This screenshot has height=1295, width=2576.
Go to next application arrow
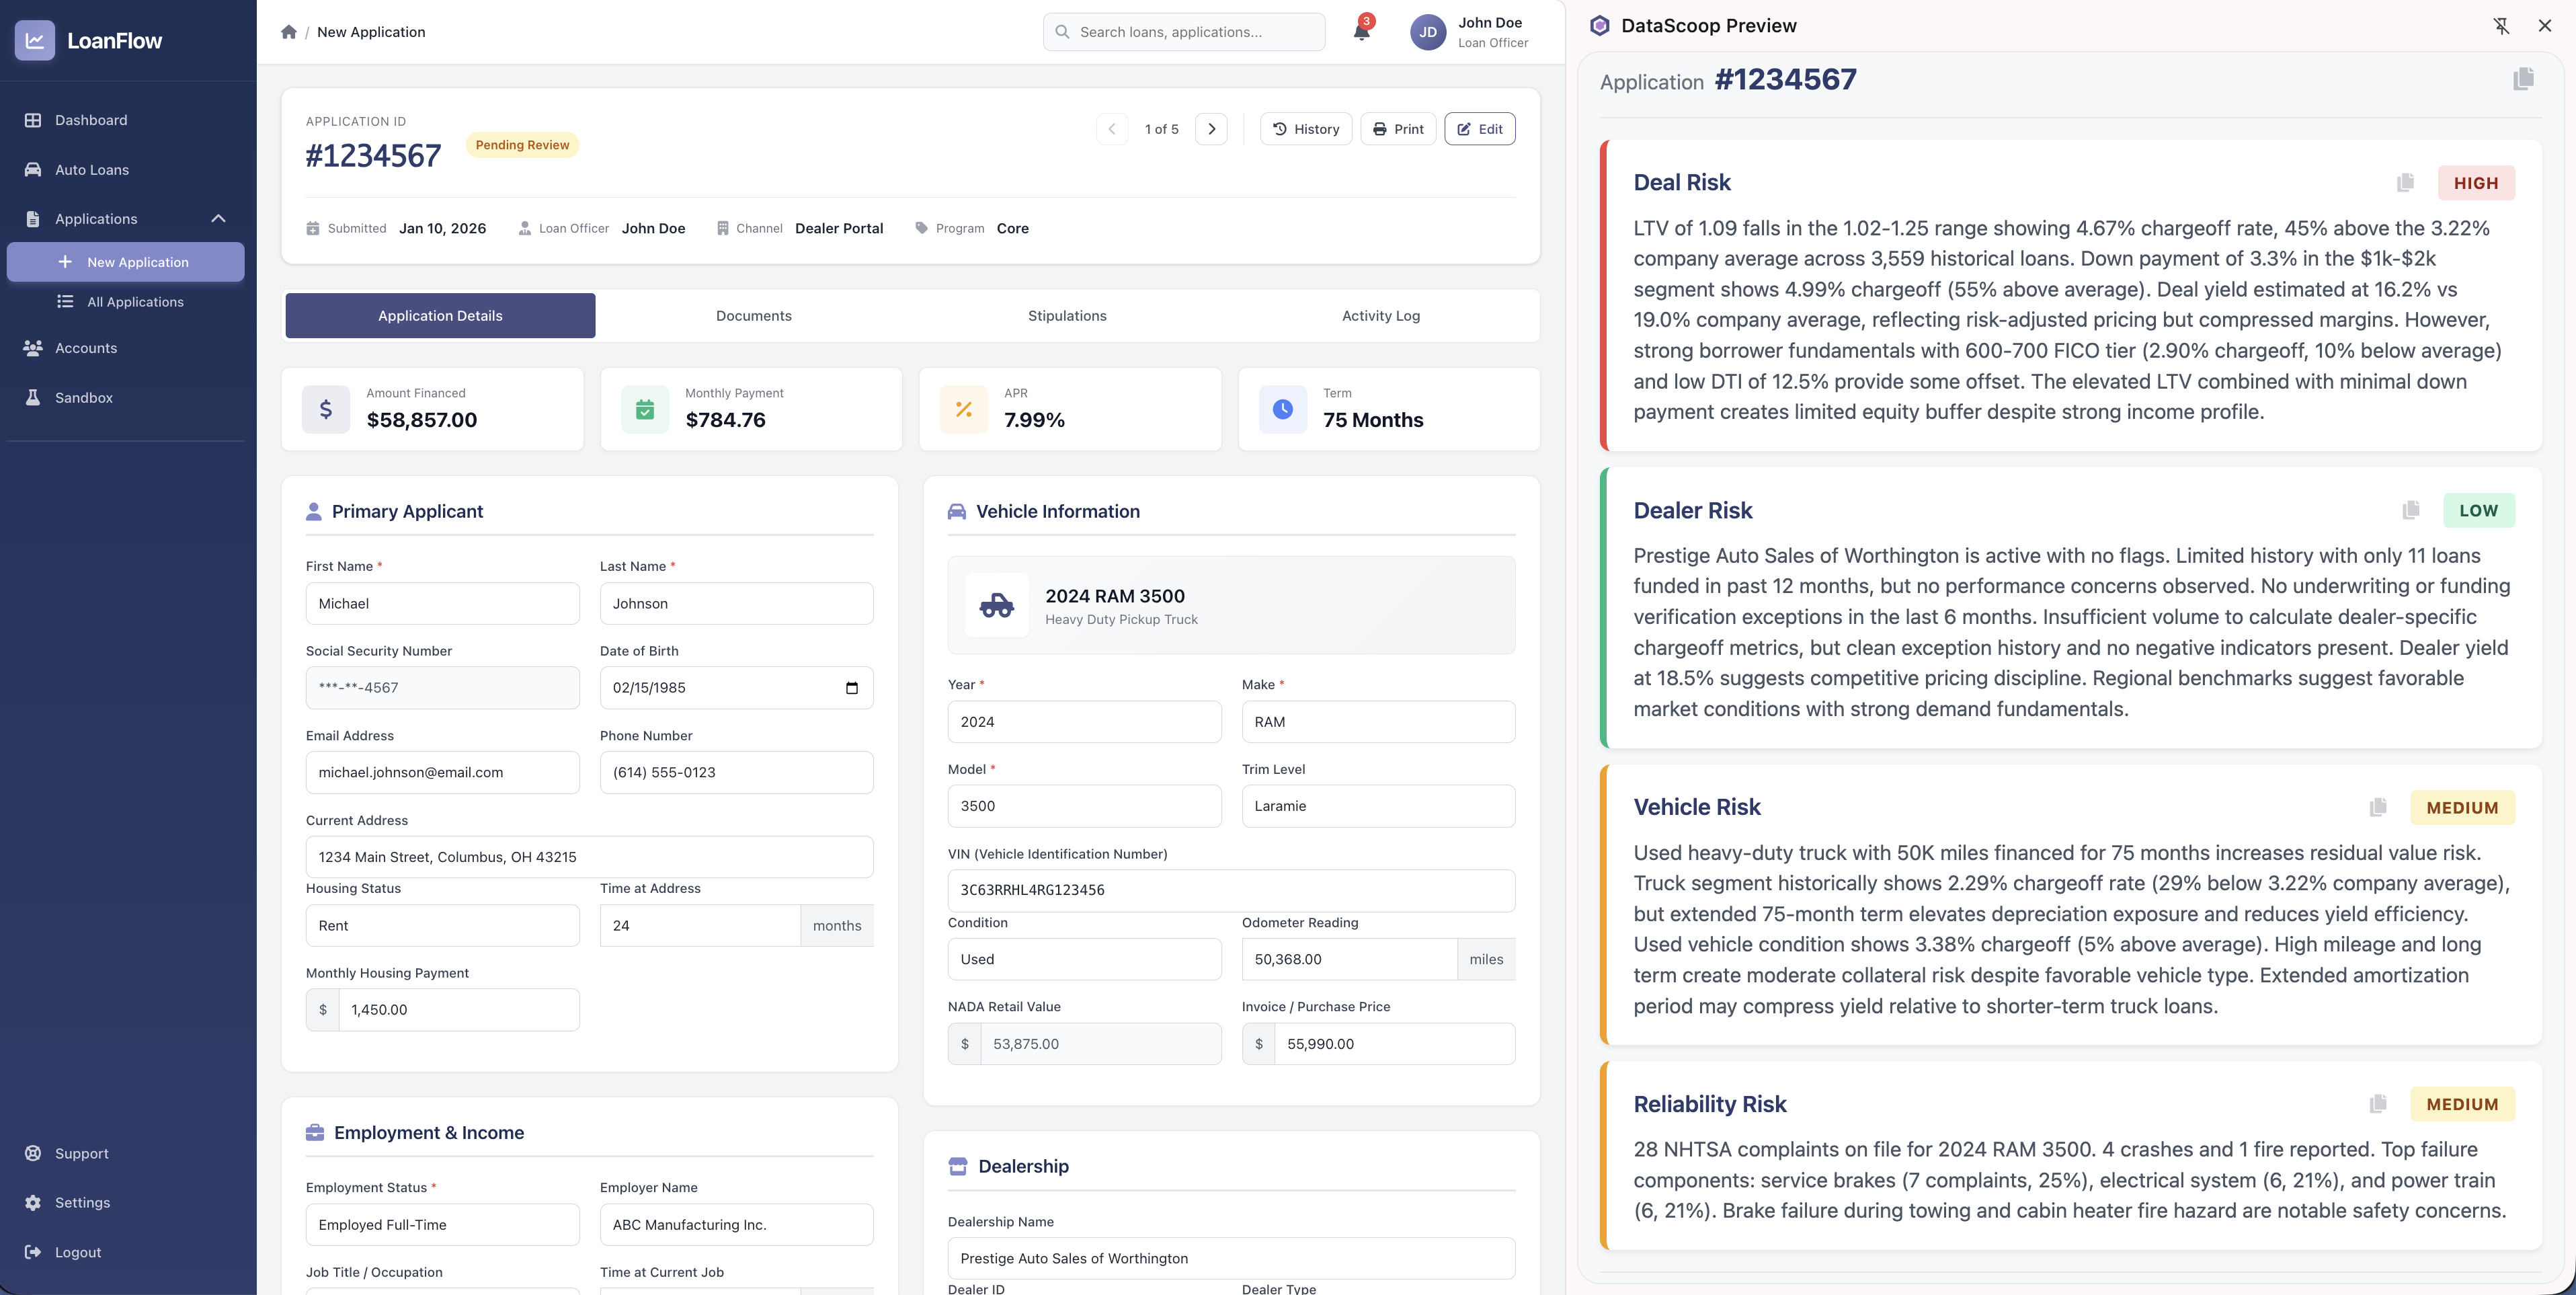[1211, 129]
